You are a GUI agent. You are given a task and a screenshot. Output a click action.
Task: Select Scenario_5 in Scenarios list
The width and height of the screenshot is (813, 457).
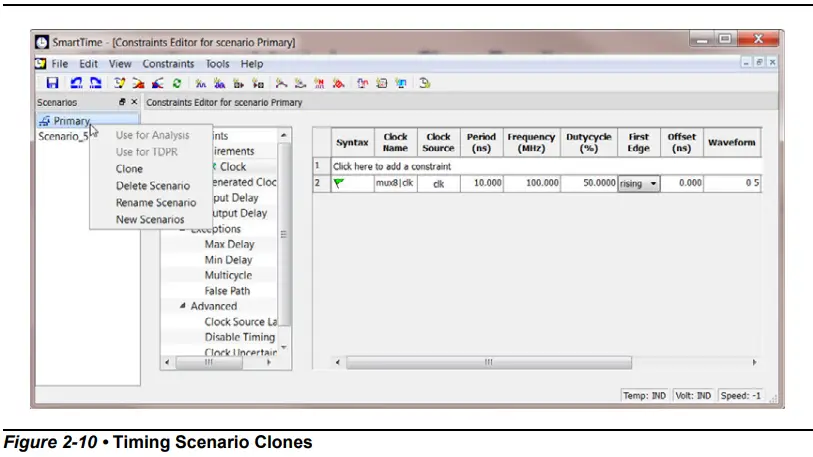tap(63, 136)
